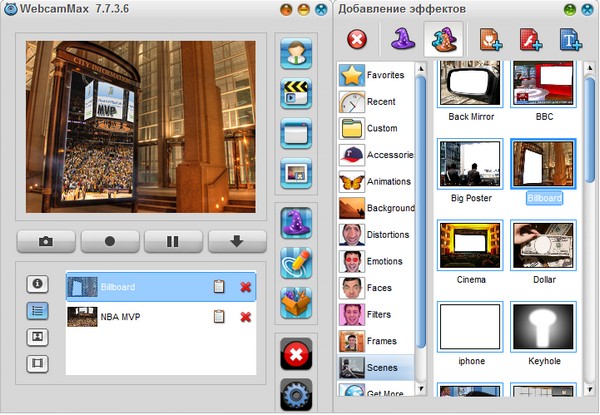The height and width of the screenshot is (415, 600).
Task: Start recording with the record button
Action: 110,242
